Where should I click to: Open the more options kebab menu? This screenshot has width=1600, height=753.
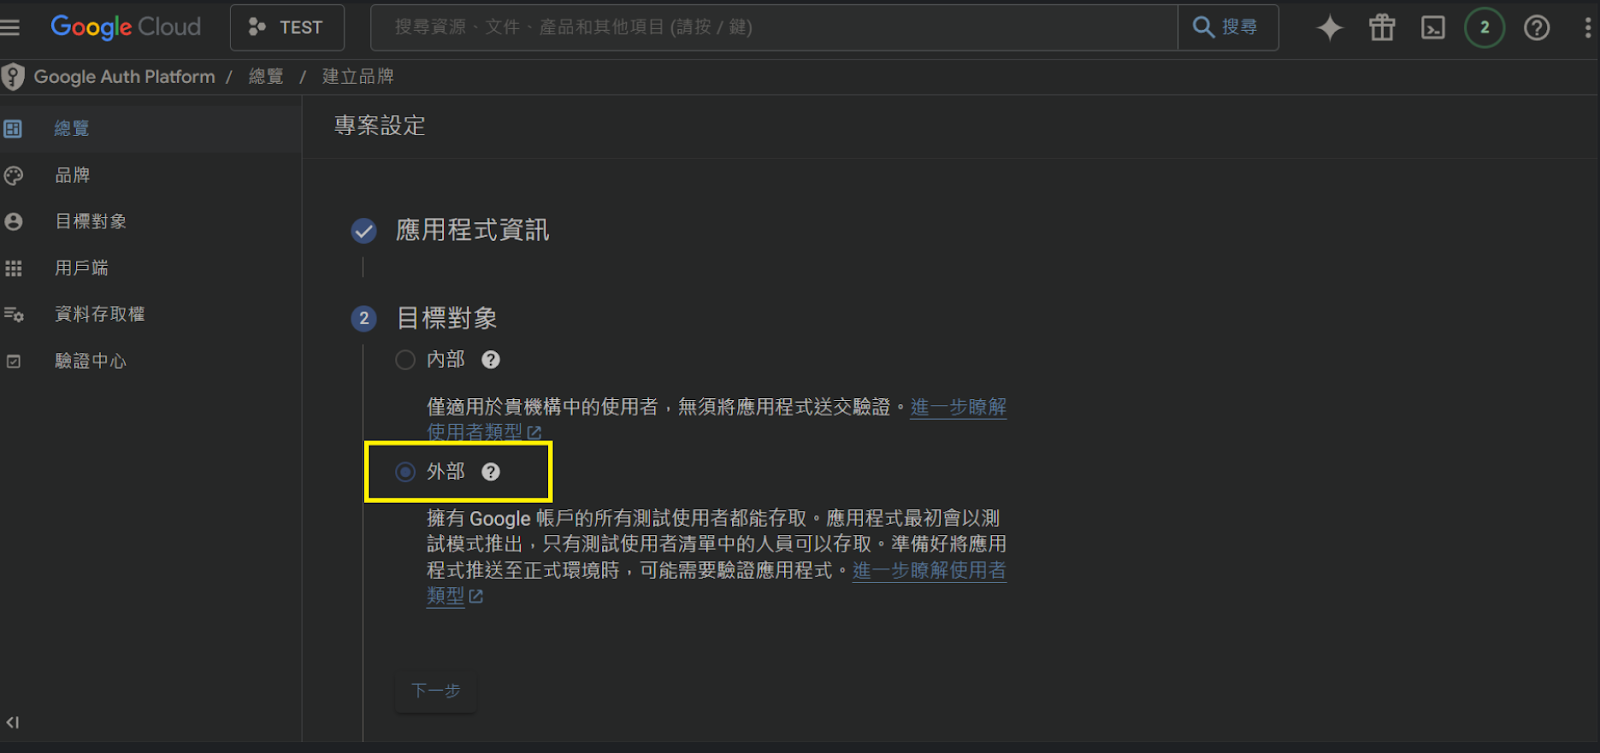[x=1588, y=28]
